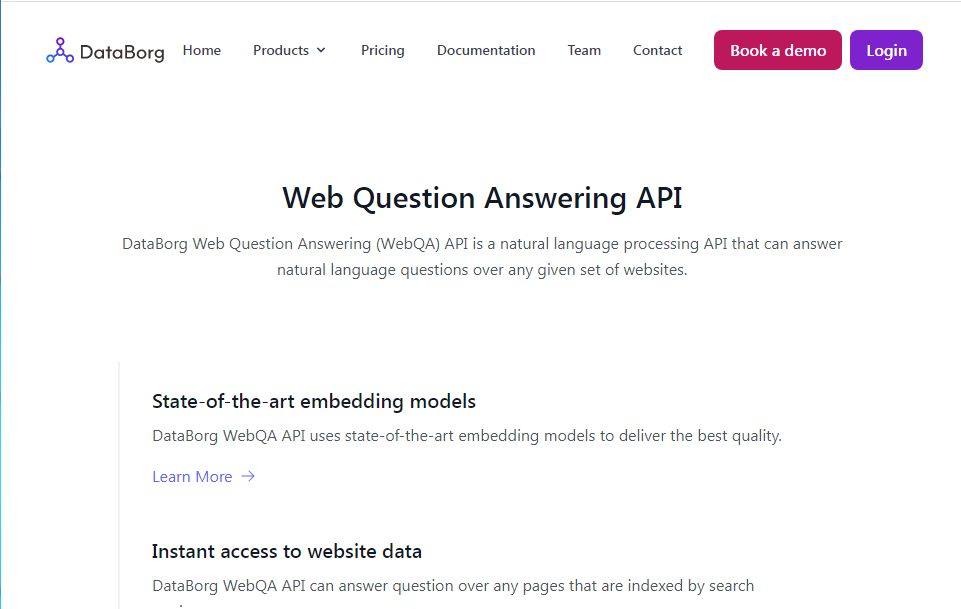The image size is (961, 609).
Task: Click the purple node graph logo symbol
Action: pos(59,50)
